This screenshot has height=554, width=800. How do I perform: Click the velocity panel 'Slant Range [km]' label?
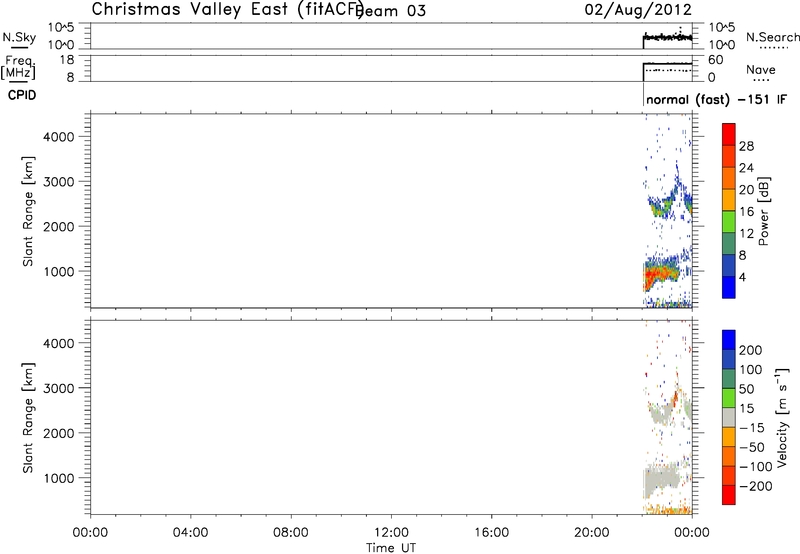tap(28, 418)
